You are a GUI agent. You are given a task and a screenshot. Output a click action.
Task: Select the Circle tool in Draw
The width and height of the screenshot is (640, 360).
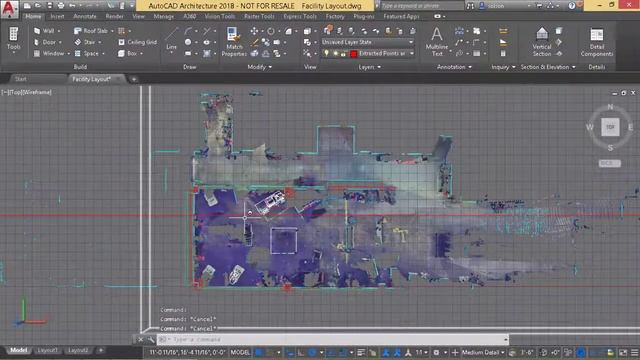click(188, 42)
